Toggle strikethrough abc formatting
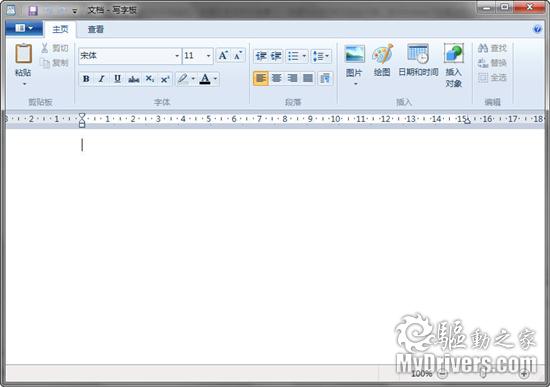 (134, 79)
